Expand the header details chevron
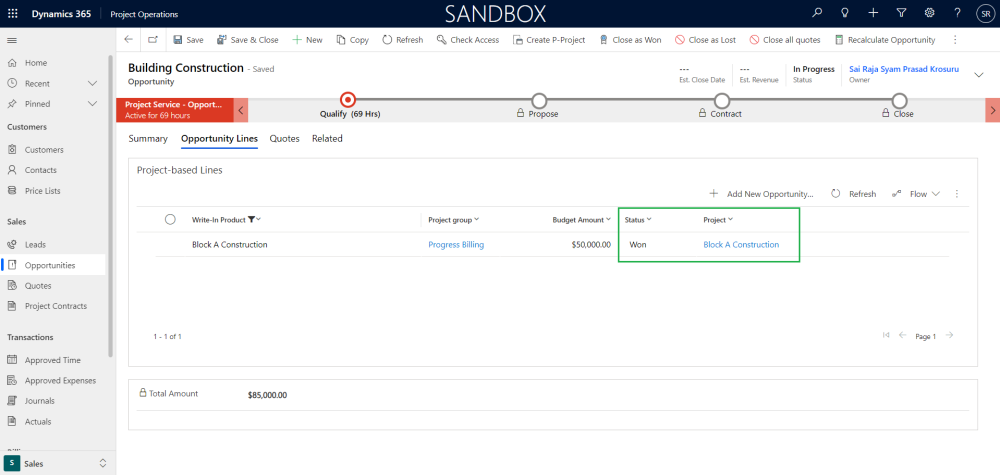This screenshot has width=1000, height=475. click(x=979, y=75)
